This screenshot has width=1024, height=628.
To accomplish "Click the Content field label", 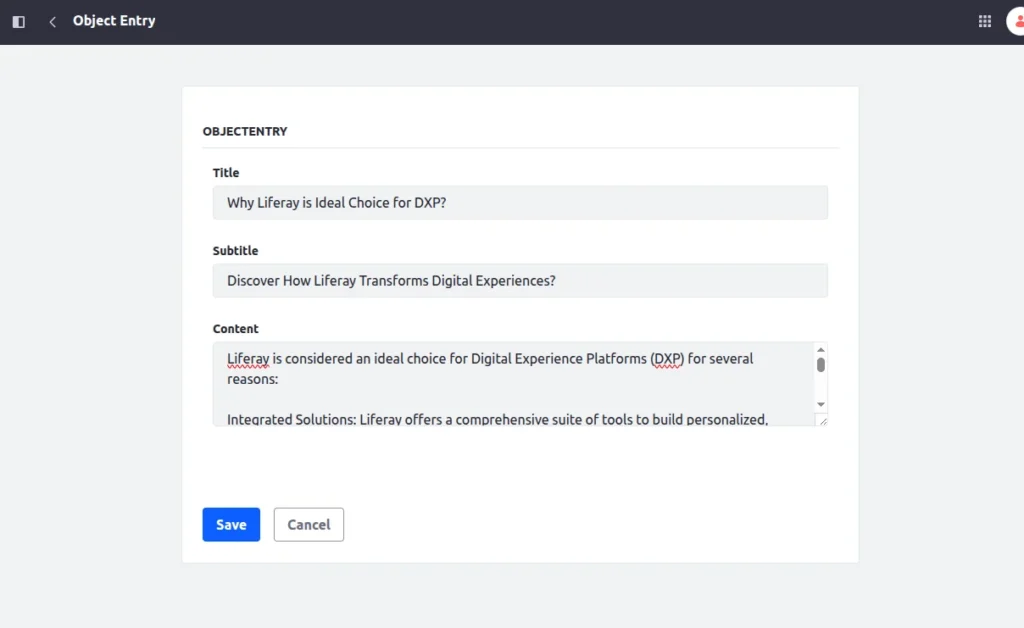I will click(236, 329).
